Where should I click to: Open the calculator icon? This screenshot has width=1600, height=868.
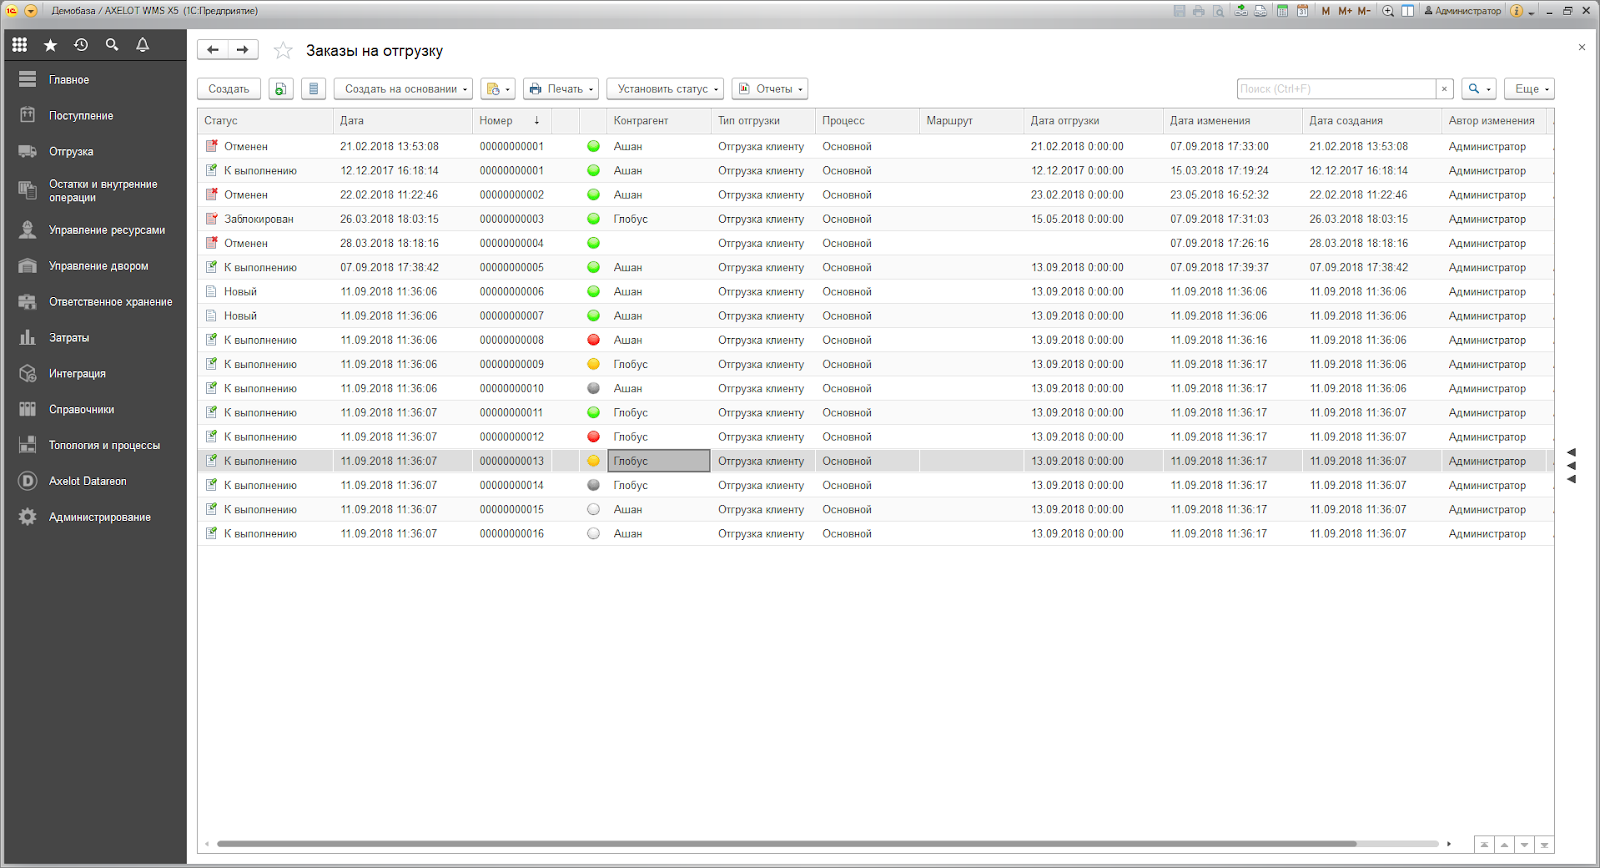1282,11
